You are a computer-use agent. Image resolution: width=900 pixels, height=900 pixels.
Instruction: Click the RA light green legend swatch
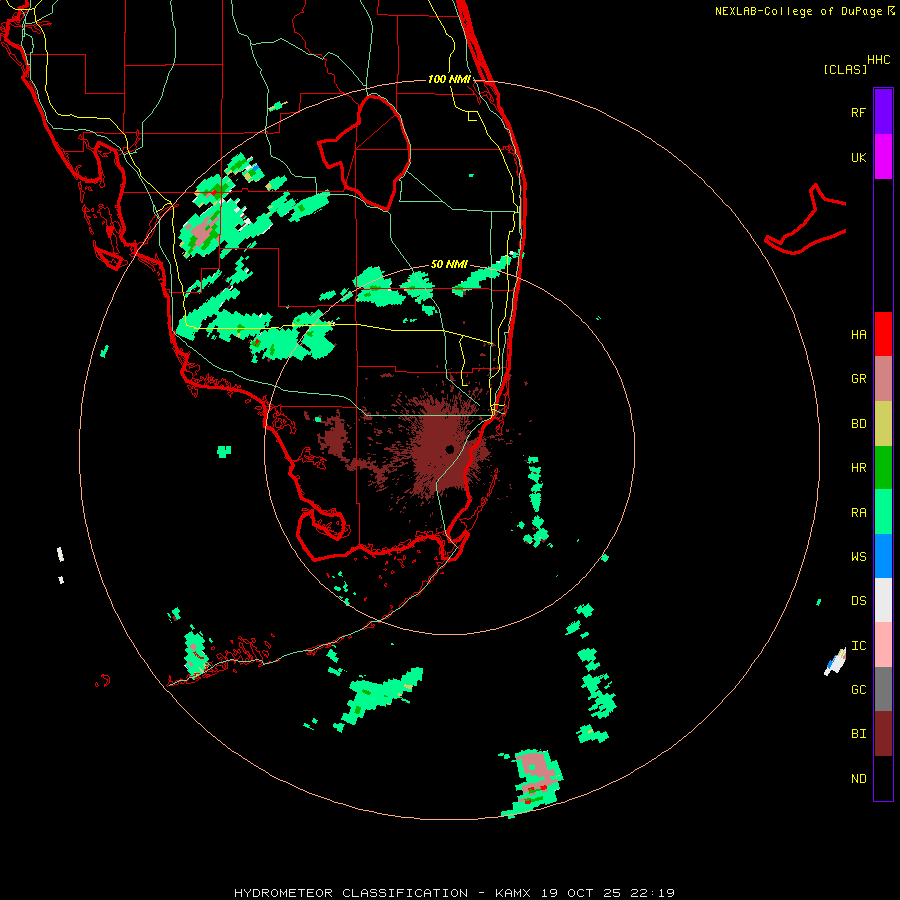pos(883,512)
